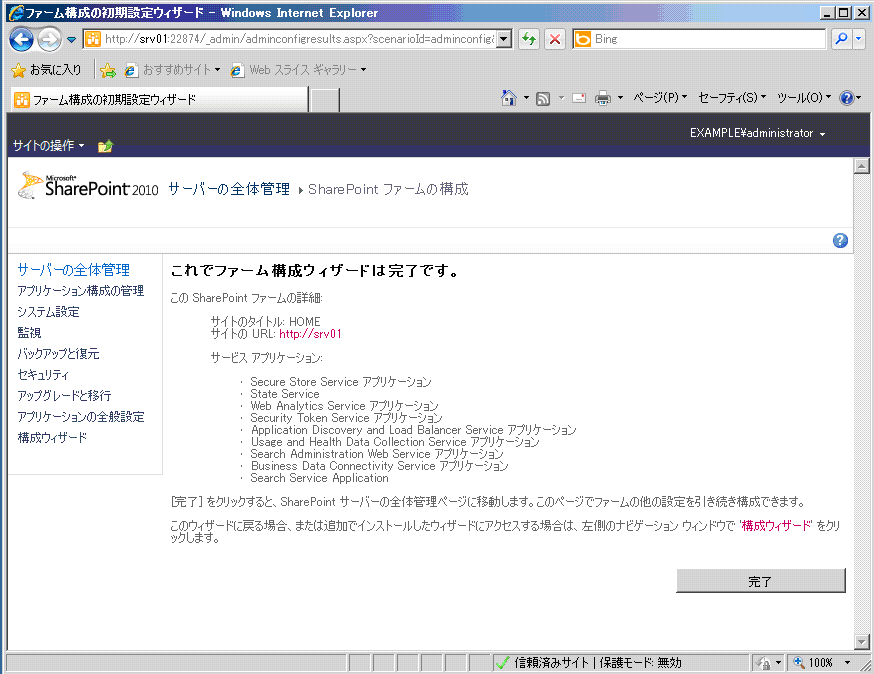Click the SharePoint 2010 logo
The width and height of the screenshot is (874, 674).
tap(88, 186)
